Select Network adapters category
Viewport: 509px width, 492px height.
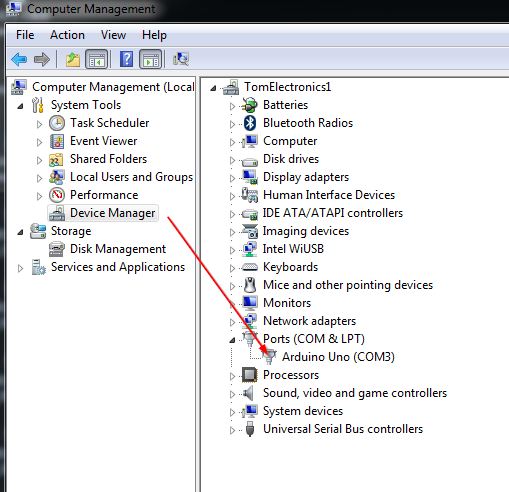point(309,321)
